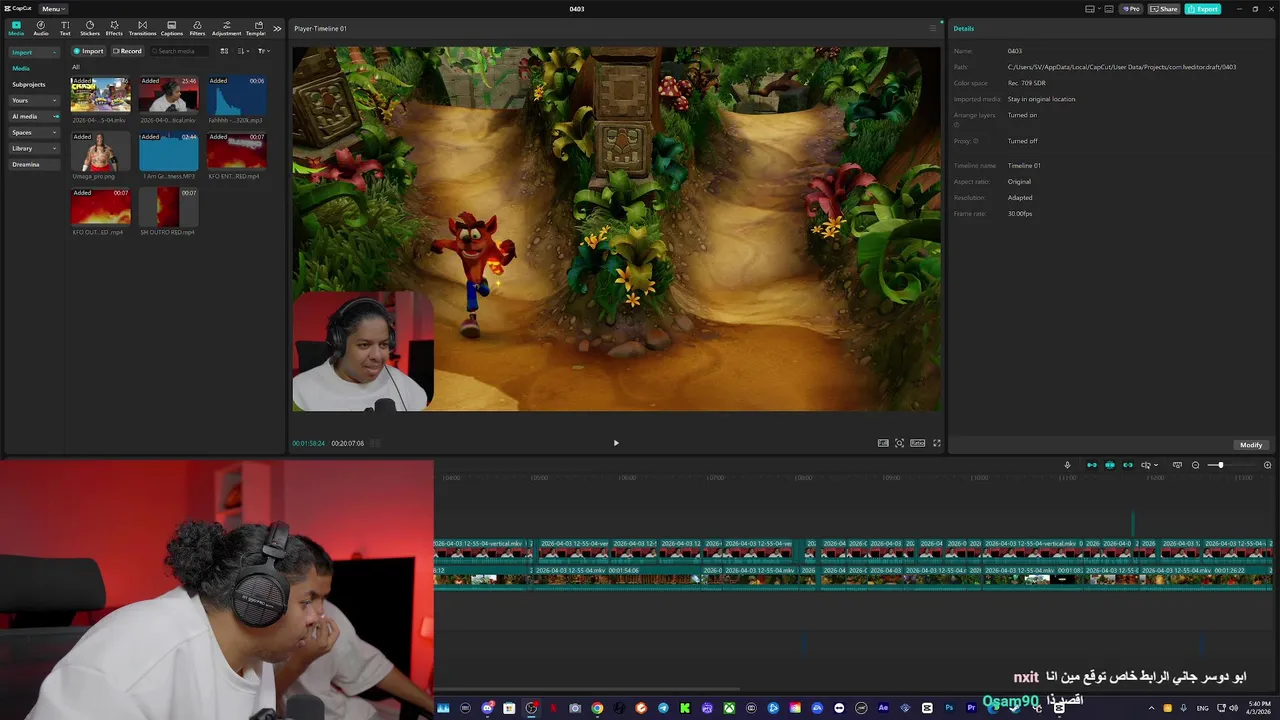Zoom out the timeline

1195,465
